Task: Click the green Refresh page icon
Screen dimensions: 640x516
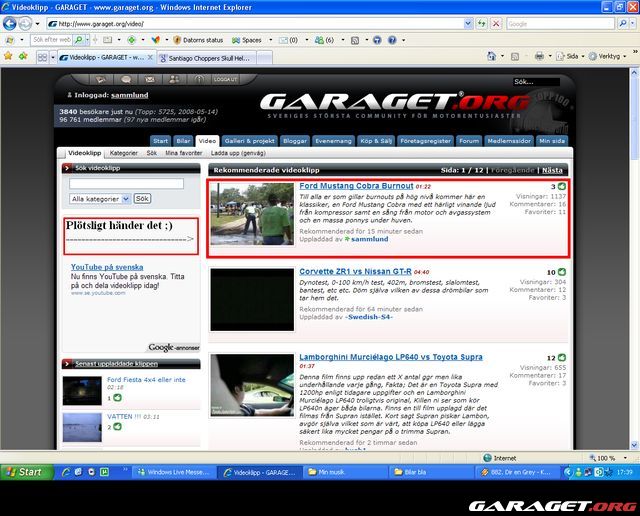Action: coord(482,24)
